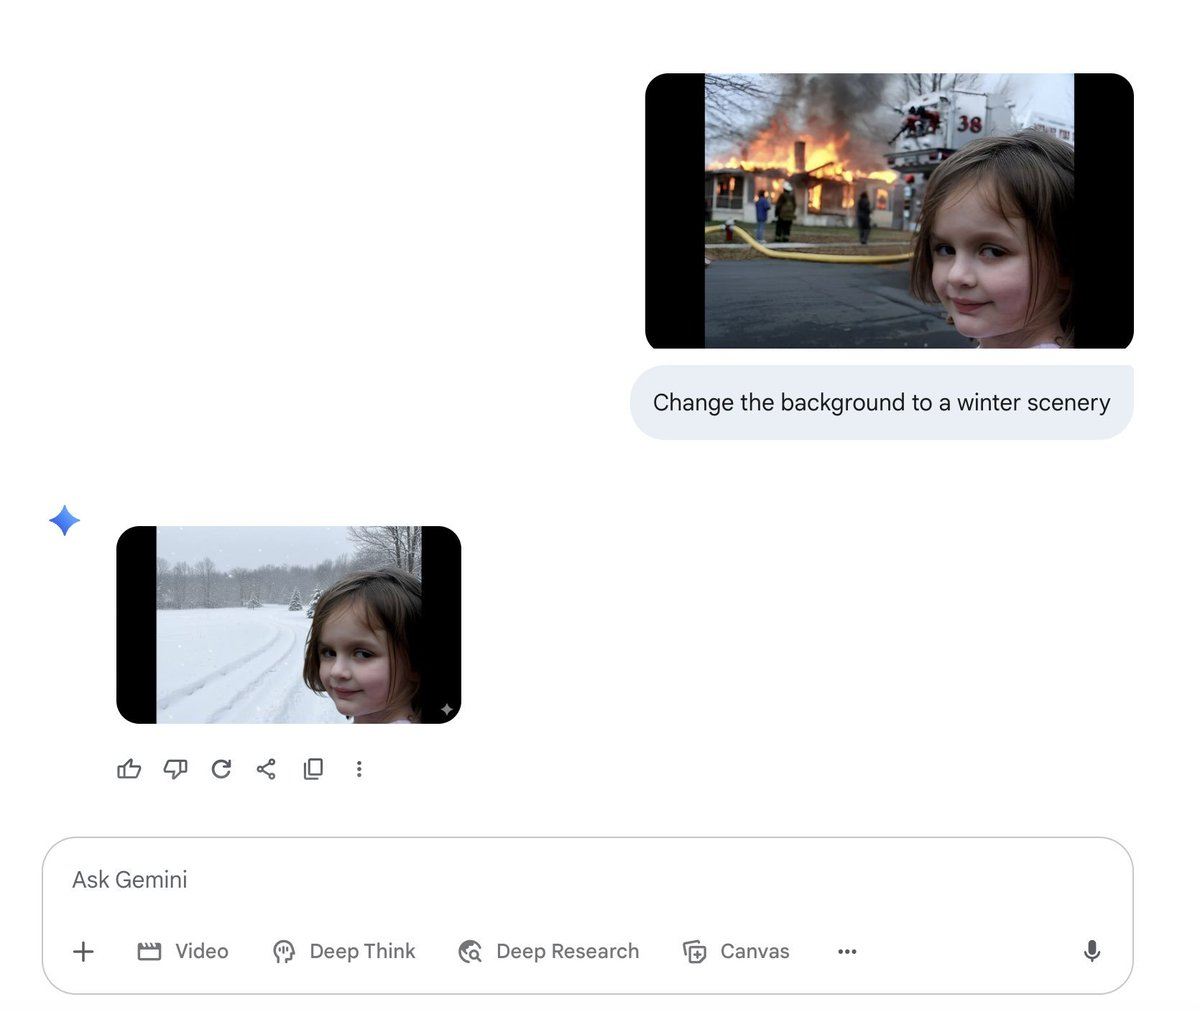Open the vertical three-dot menu under the response
The width and height of the screenshot is (1200, 1012).
[x=359, y=769]
